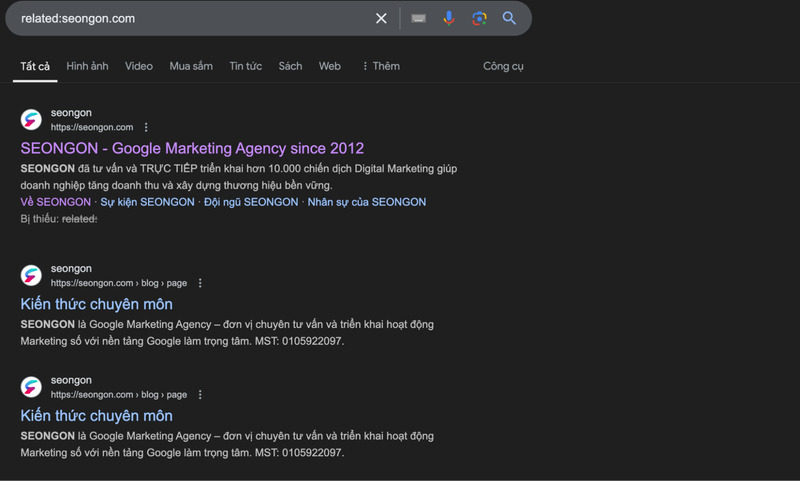Open the Công cụ tools button
Screen dimensions: 800x481
[x=503, y=66]
